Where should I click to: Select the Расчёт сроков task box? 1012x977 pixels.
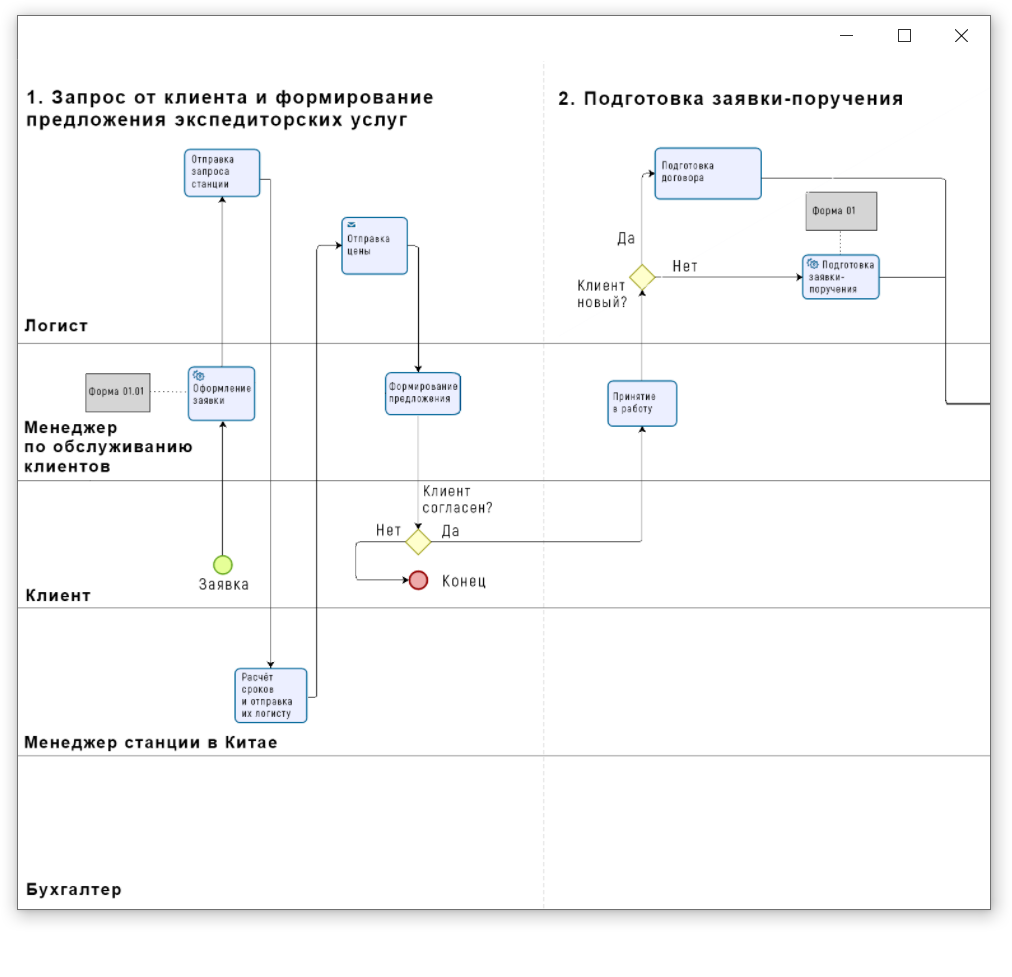click(270, 695)
